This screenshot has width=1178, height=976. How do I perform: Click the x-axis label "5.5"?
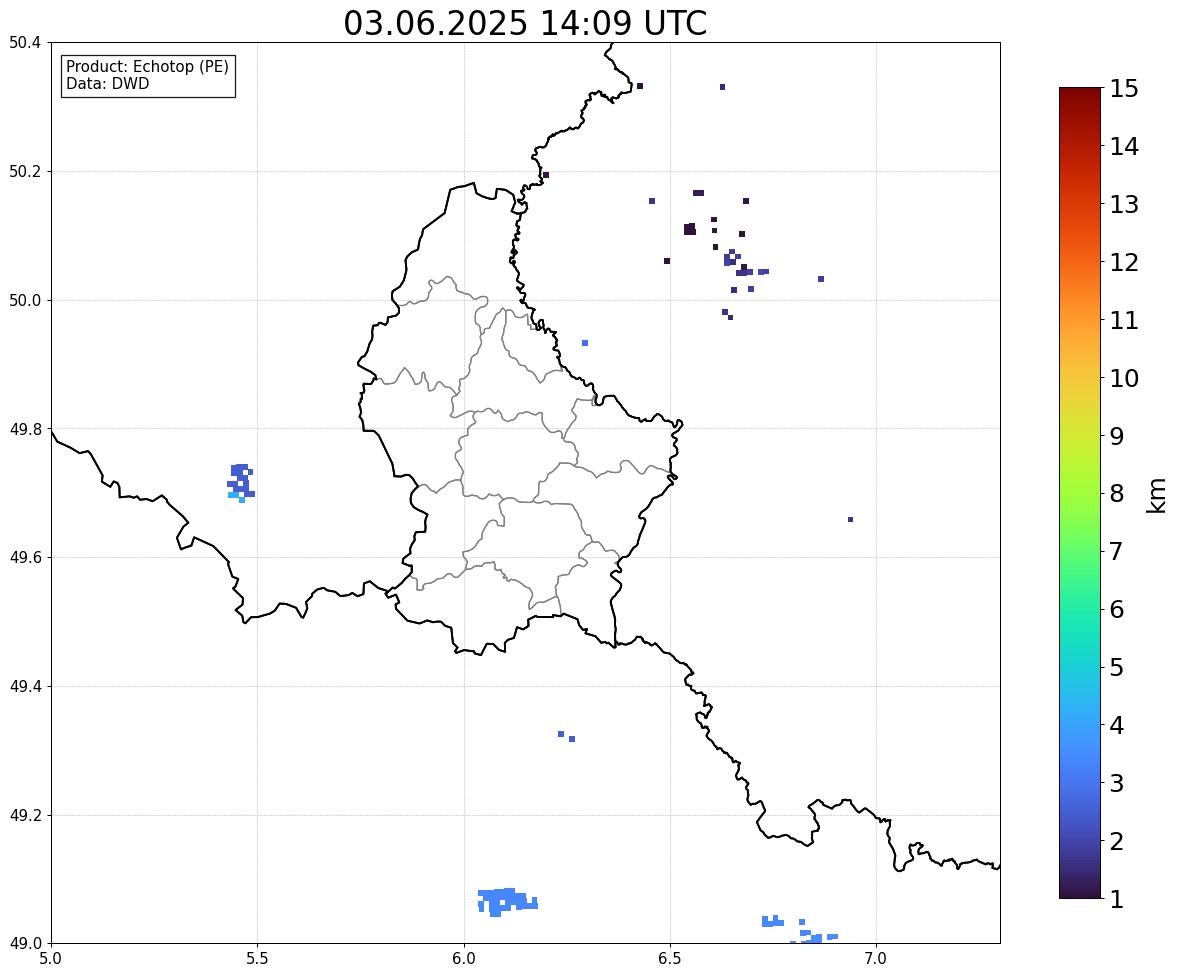pos(257,959)
